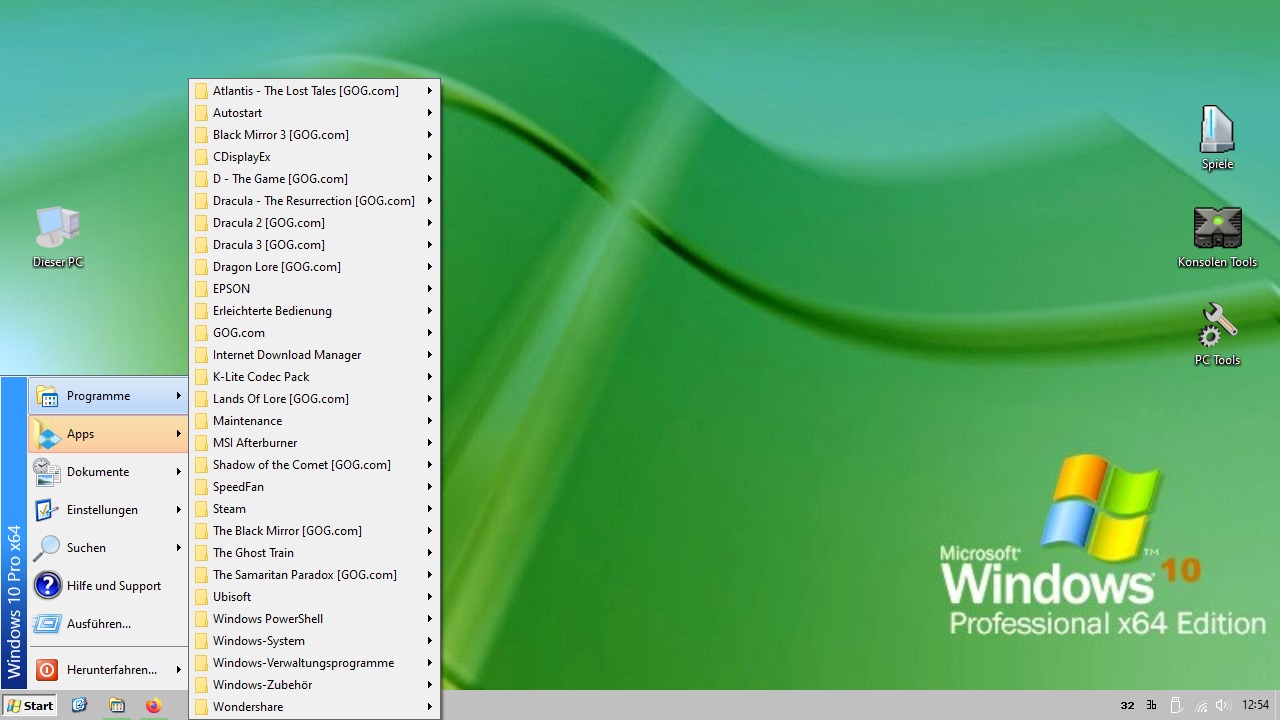
Task: Open Erleichterte Bedienung folder
Action: pyautogui.click(x=314, y=311)
